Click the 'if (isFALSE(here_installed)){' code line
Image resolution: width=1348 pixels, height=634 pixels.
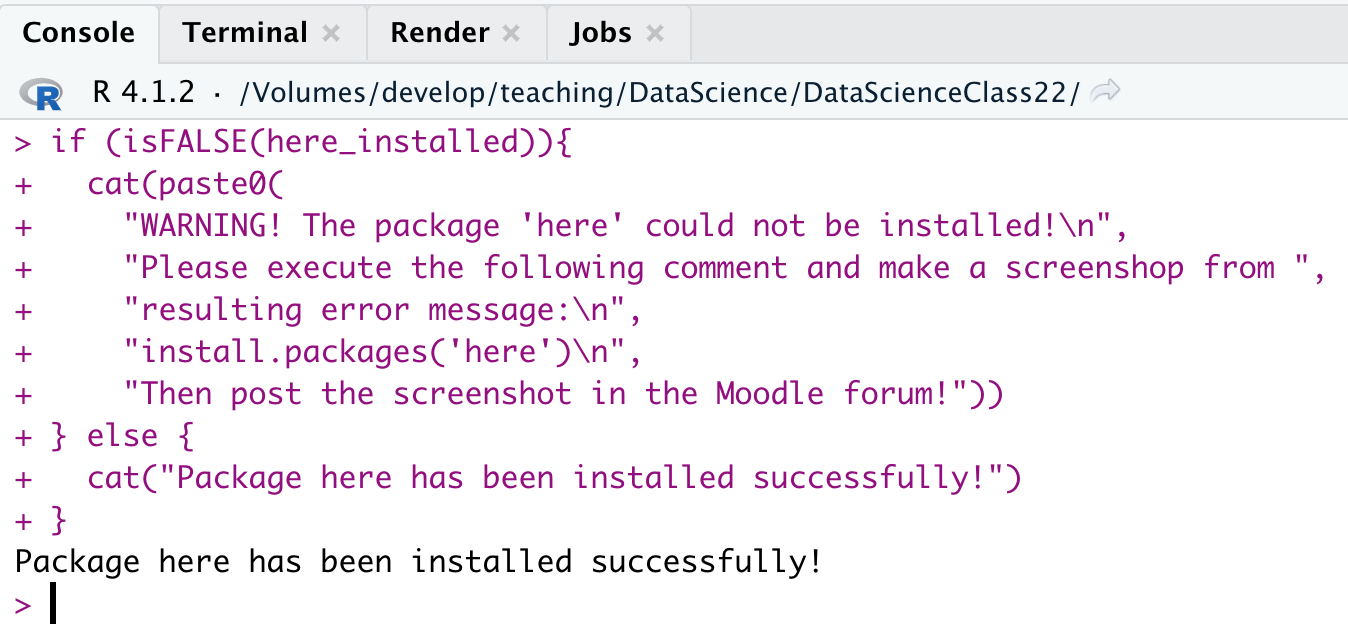[310, 143]
